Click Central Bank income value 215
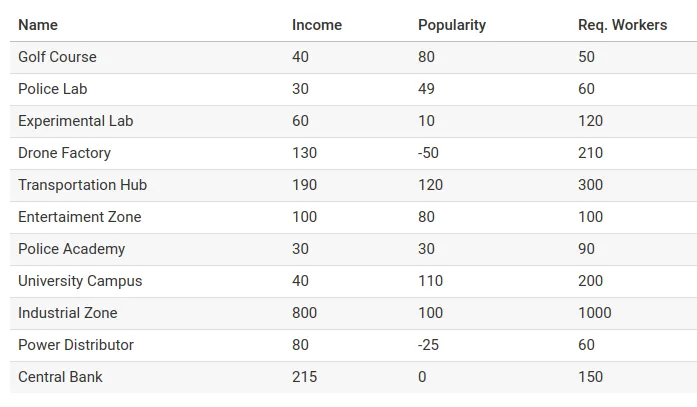Screen dimensions: 697x407 pos(304,377)
